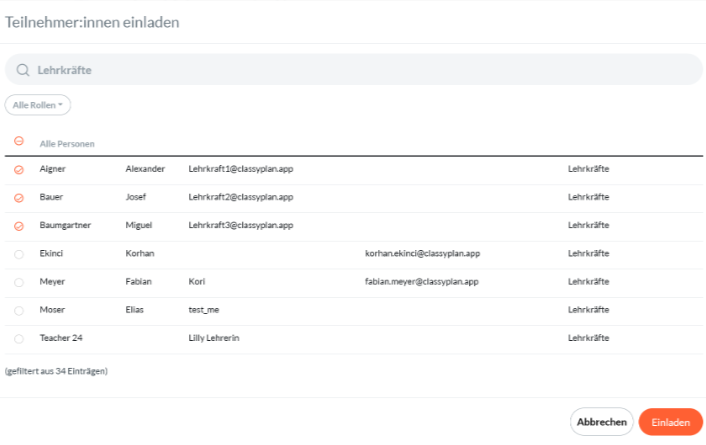Check the Ekinci row checkbox
706x445 pixels.
pyautogui.click(x=19, y=254)
